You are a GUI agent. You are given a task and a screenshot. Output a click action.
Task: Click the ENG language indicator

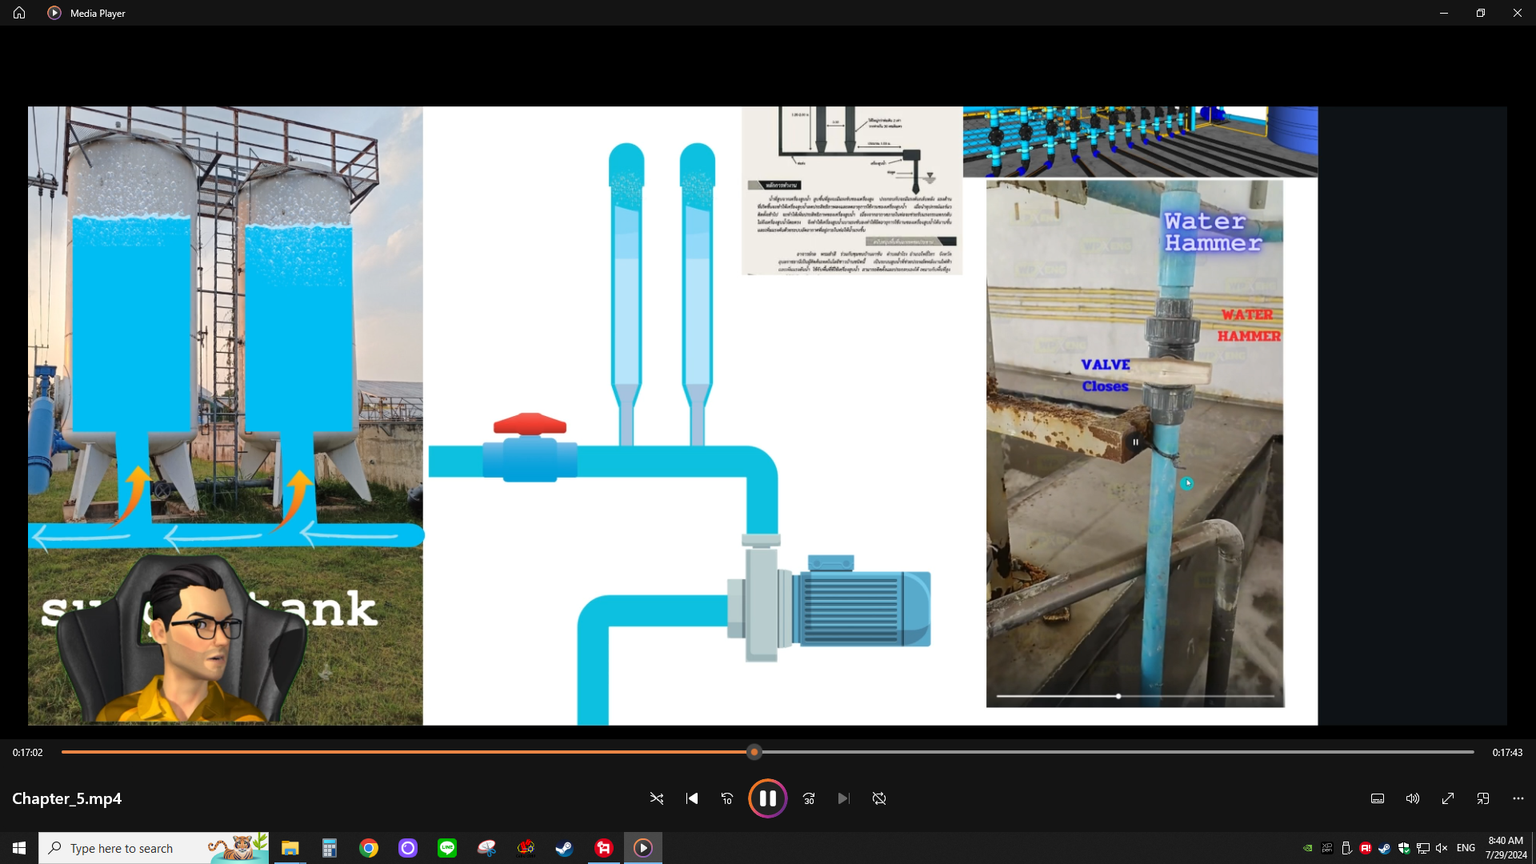[1466, 848]
